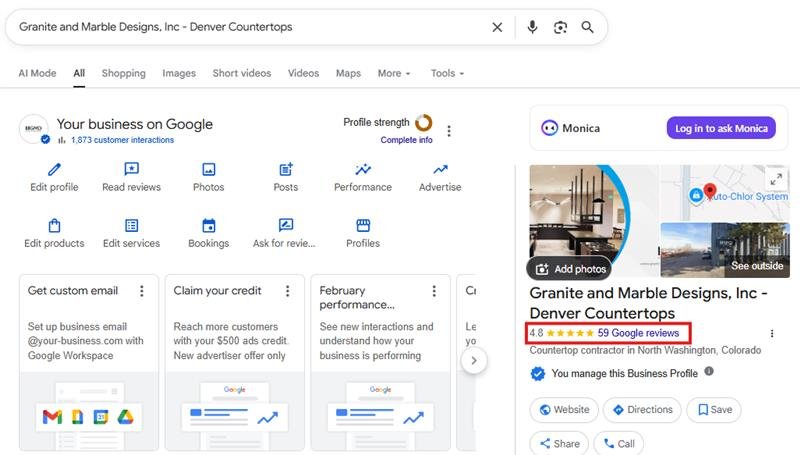Image resolution: width=800 pixels, height=455 pixels.
Task: Click Log in to ask Monica
Action: [721, 128]
